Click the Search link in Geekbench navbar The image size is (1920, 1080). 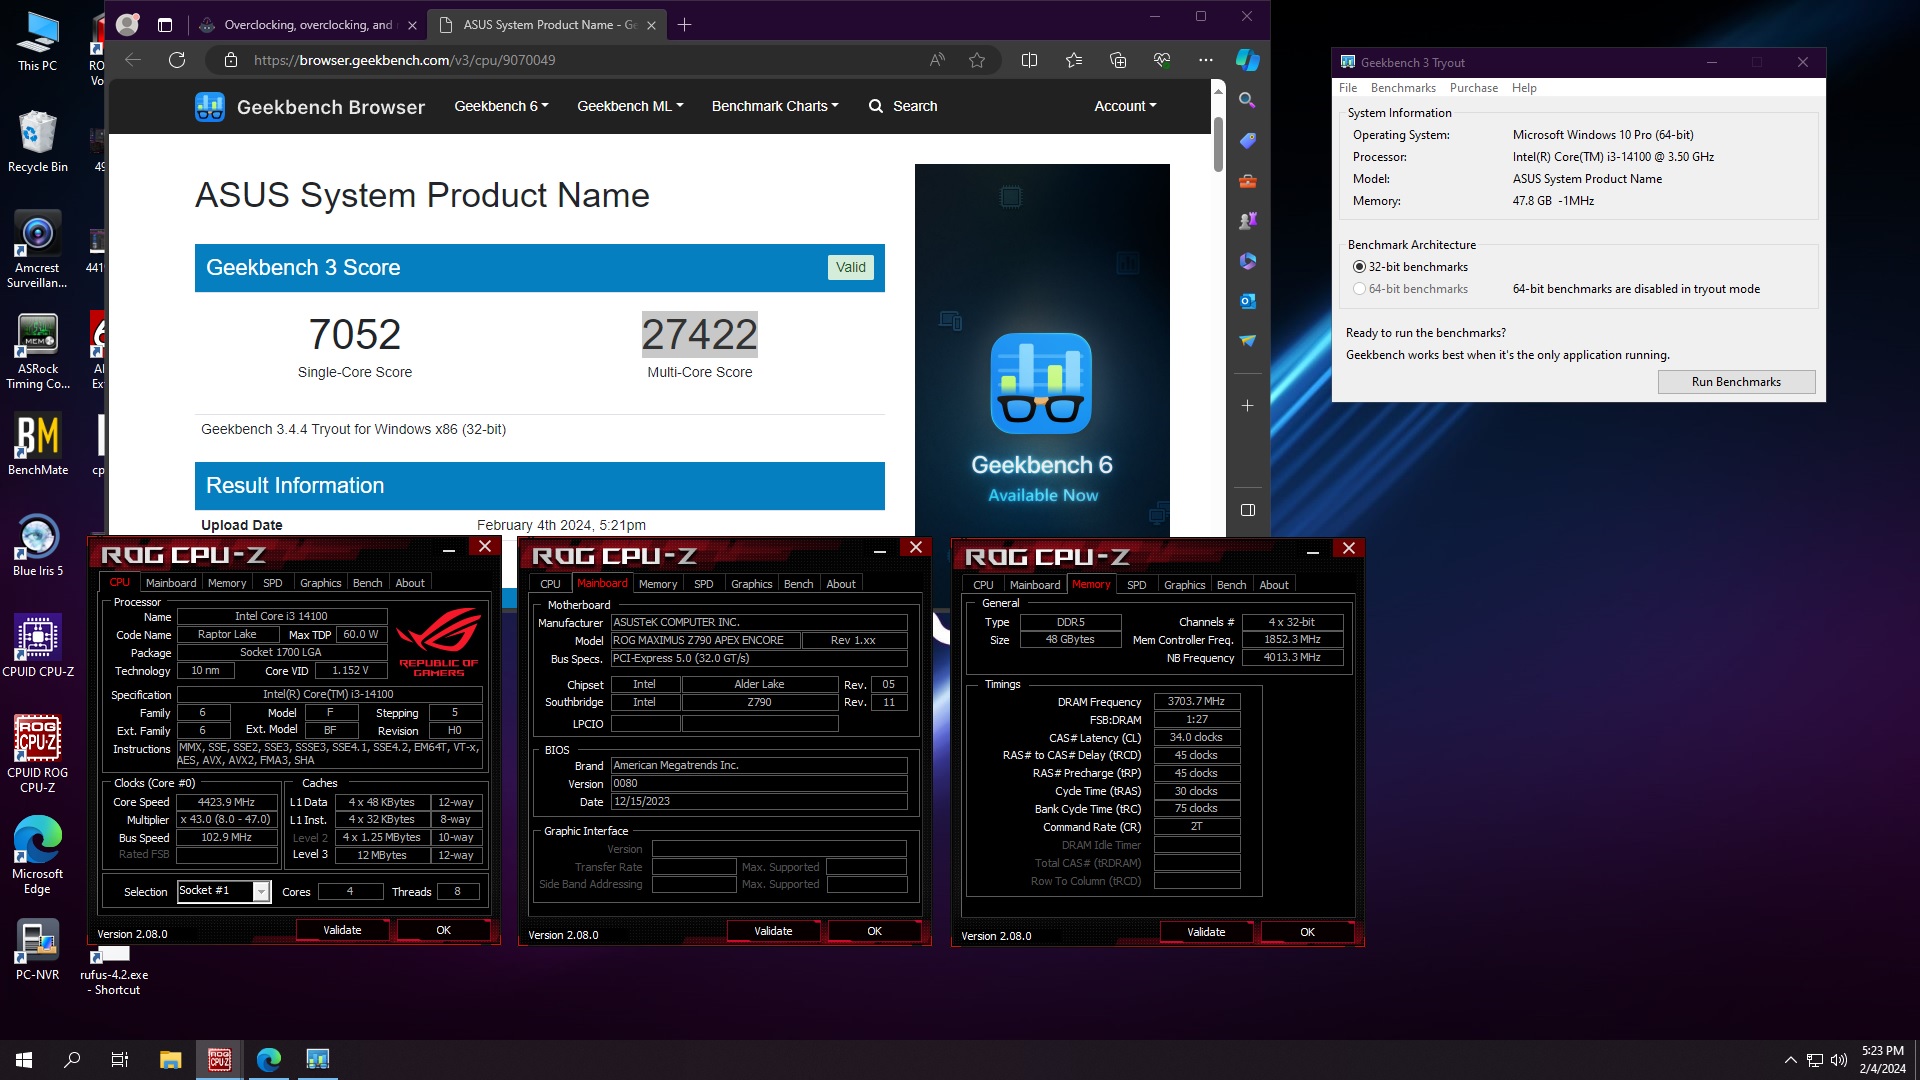coord(903,106)
